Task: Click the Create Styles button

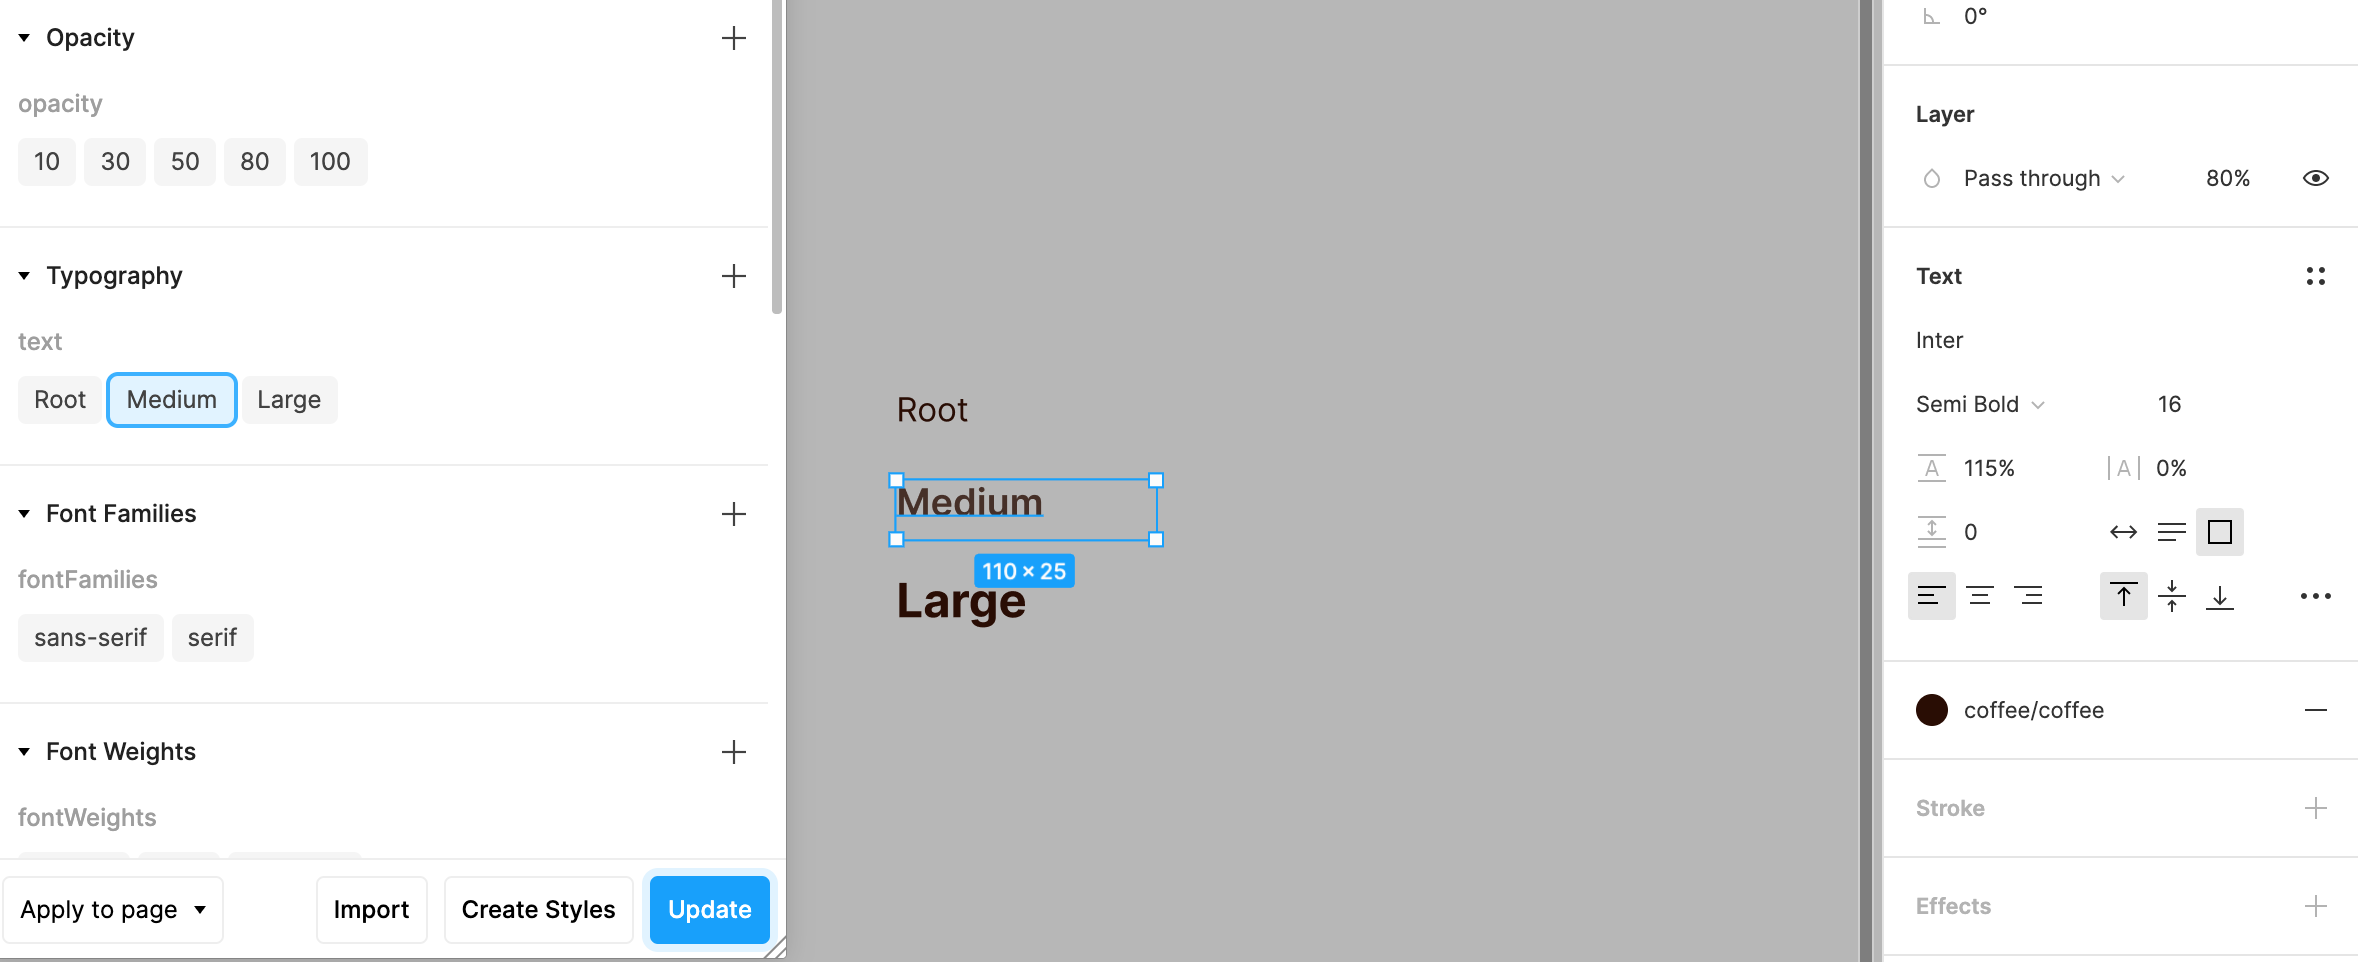Action: (x=538, y=909)
